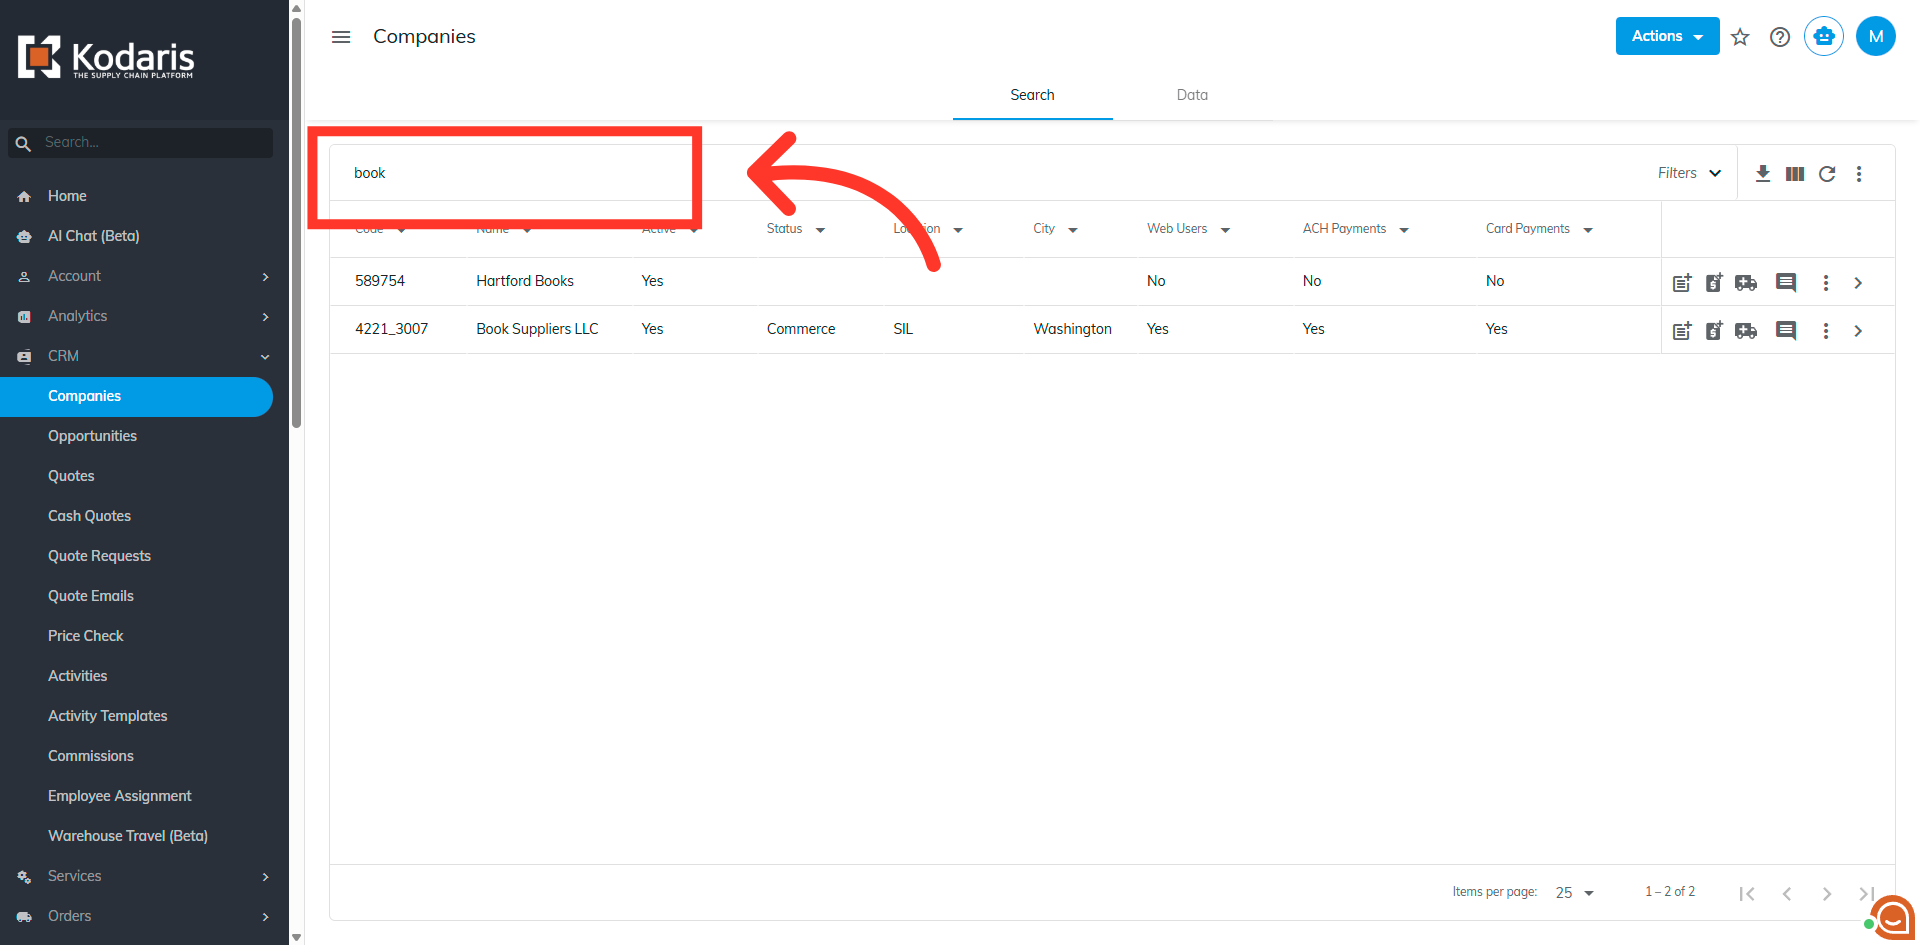1920x945 pixels.
Task: Refresh the companies table
Action: 1827,174
